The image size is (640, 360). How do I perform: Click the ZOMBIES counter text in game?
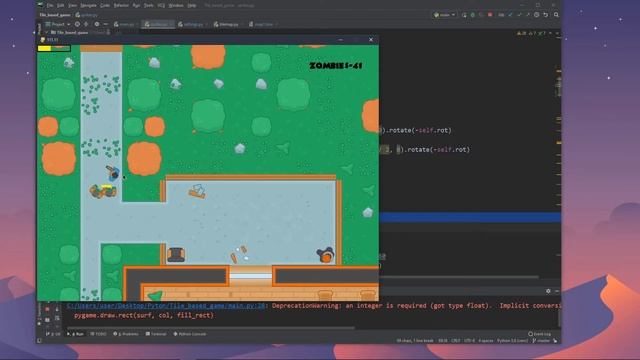coord(336,65)
